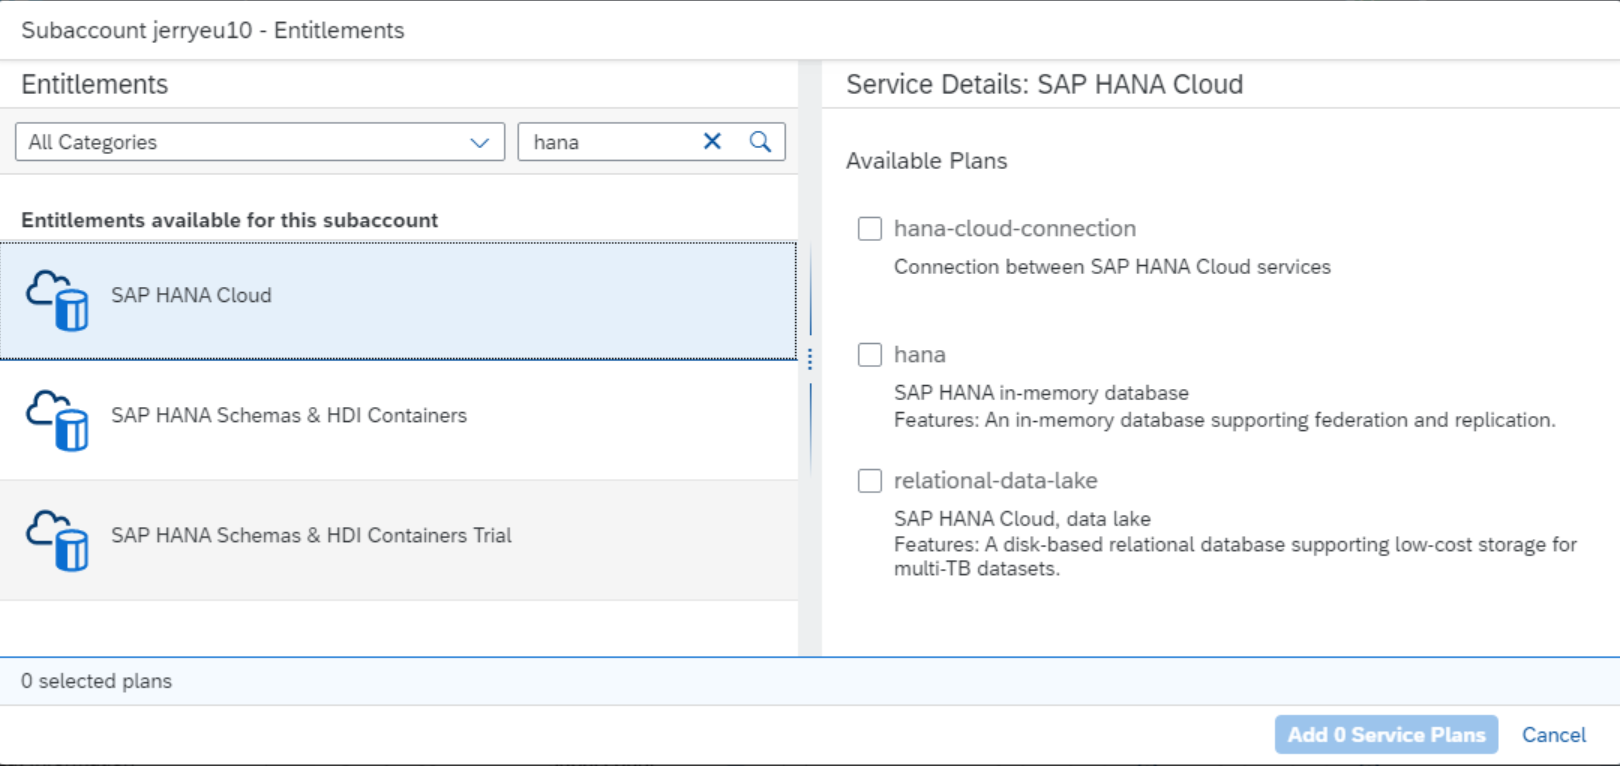Focus the search field containing hana
Screen dimensions: 1620x766
tap(610, 142)
